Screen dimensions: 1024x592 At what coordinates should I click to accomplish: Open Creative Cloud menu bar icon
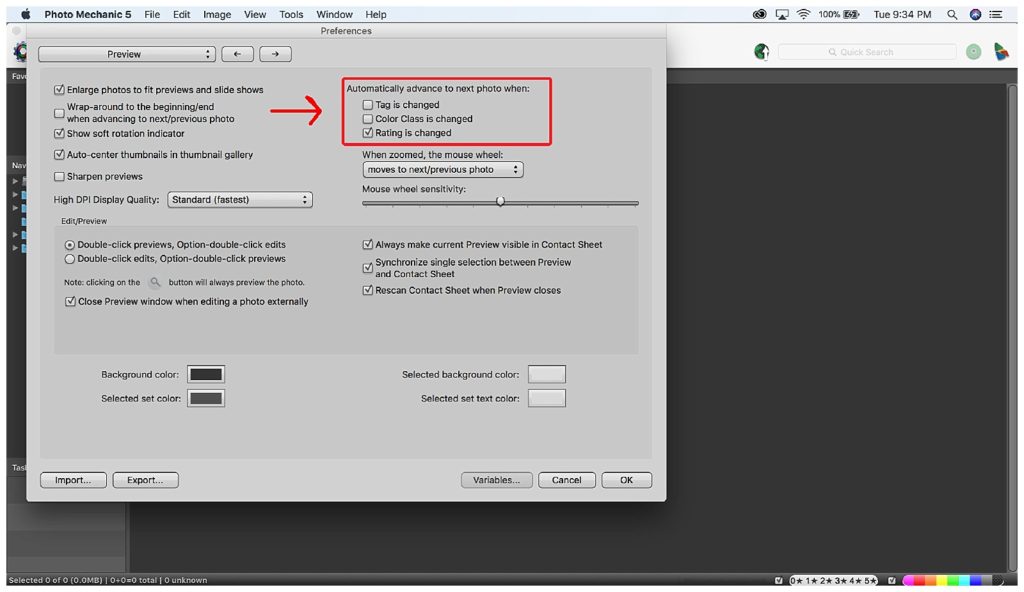pos(759,14)
